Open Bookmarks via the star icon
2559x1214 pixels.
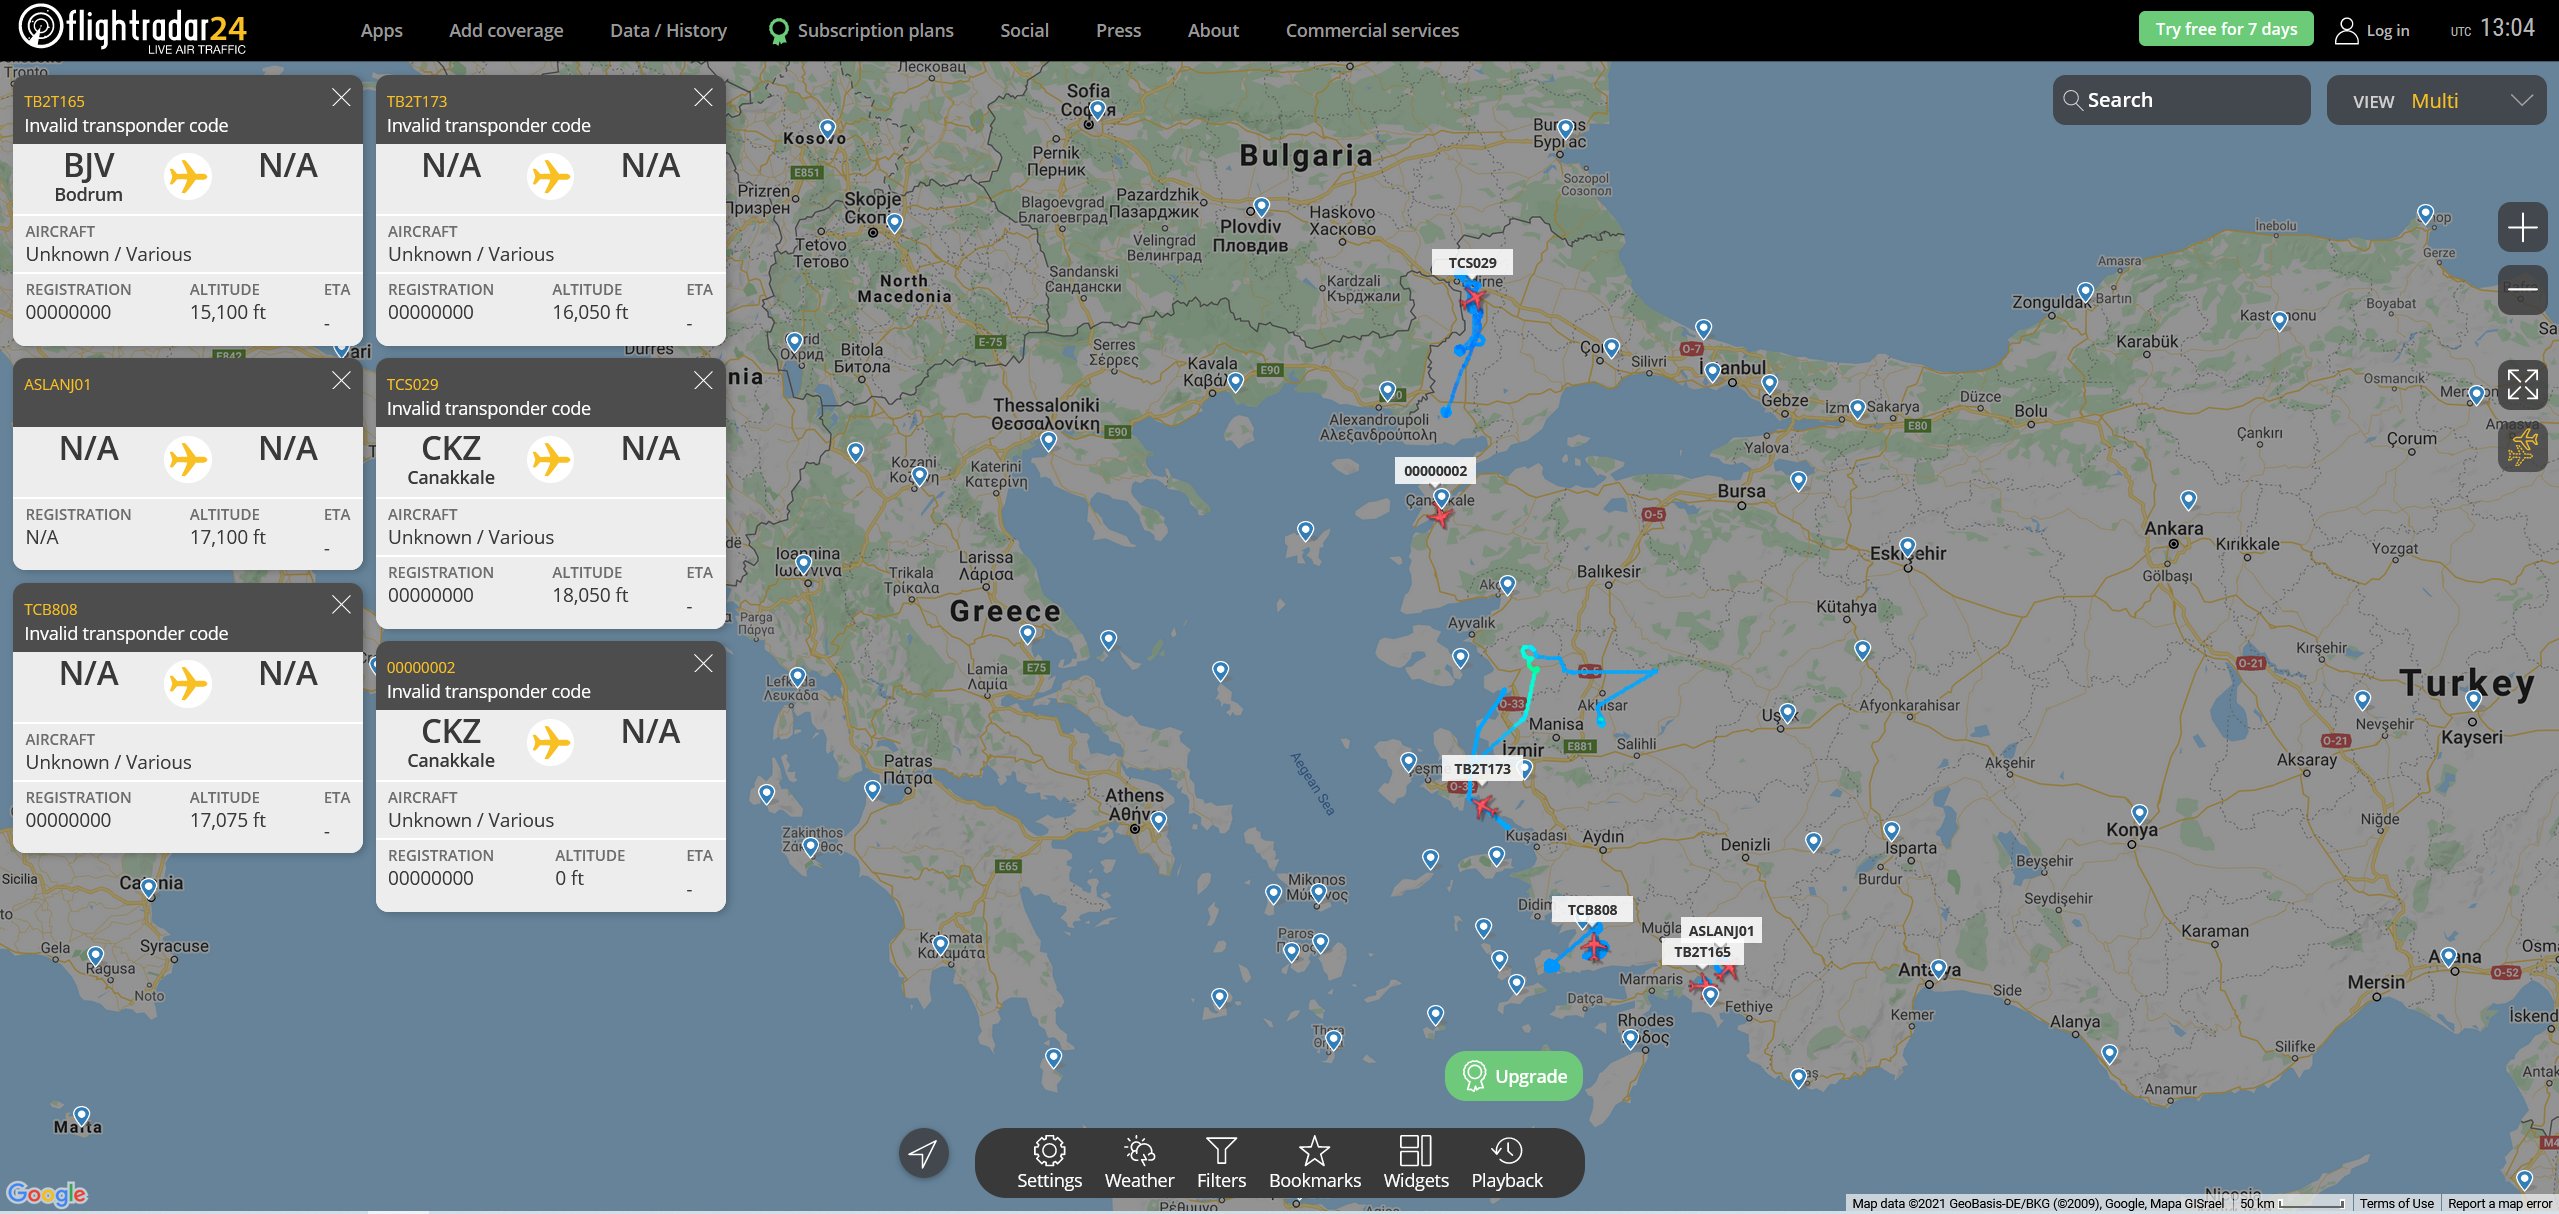pos(1314,1152)
